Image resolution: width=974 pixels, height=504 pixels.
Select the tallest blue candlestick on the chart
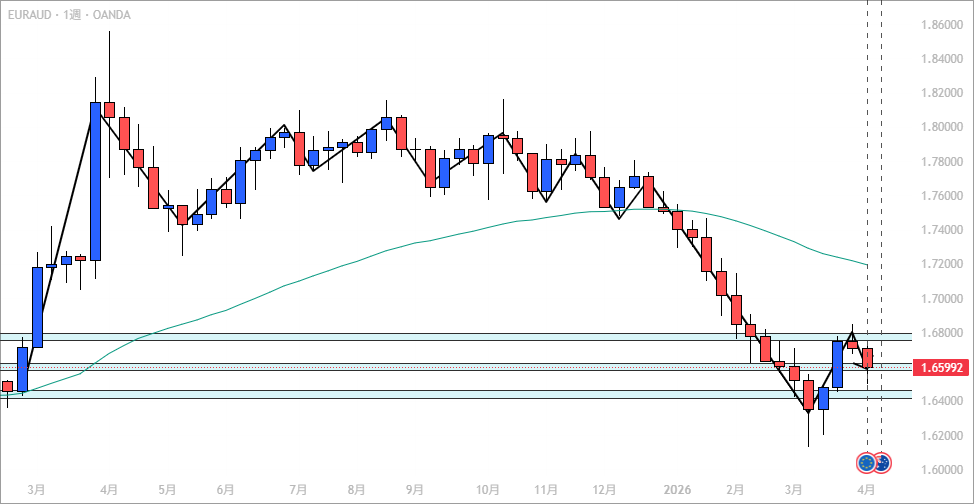pyautogui.click(x=96, y=180)
